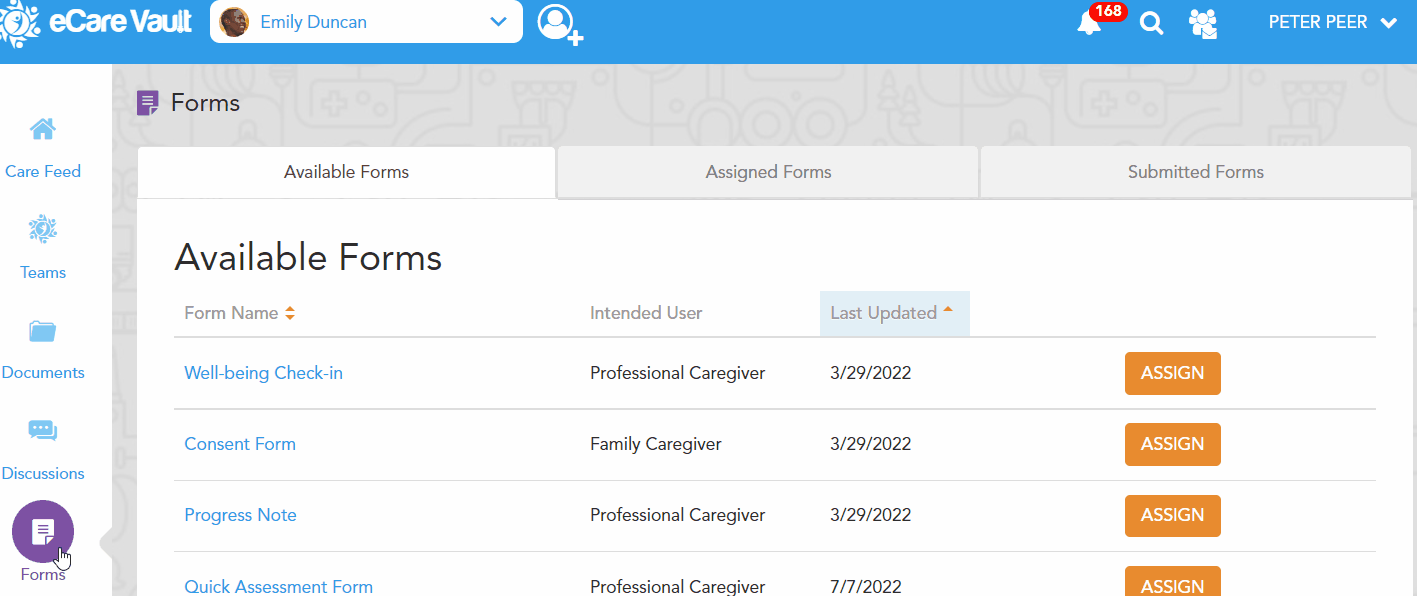Screen dimensions: 1417x596
Task: Assign the Consent Form
Action: click(x=1172, y=444)
